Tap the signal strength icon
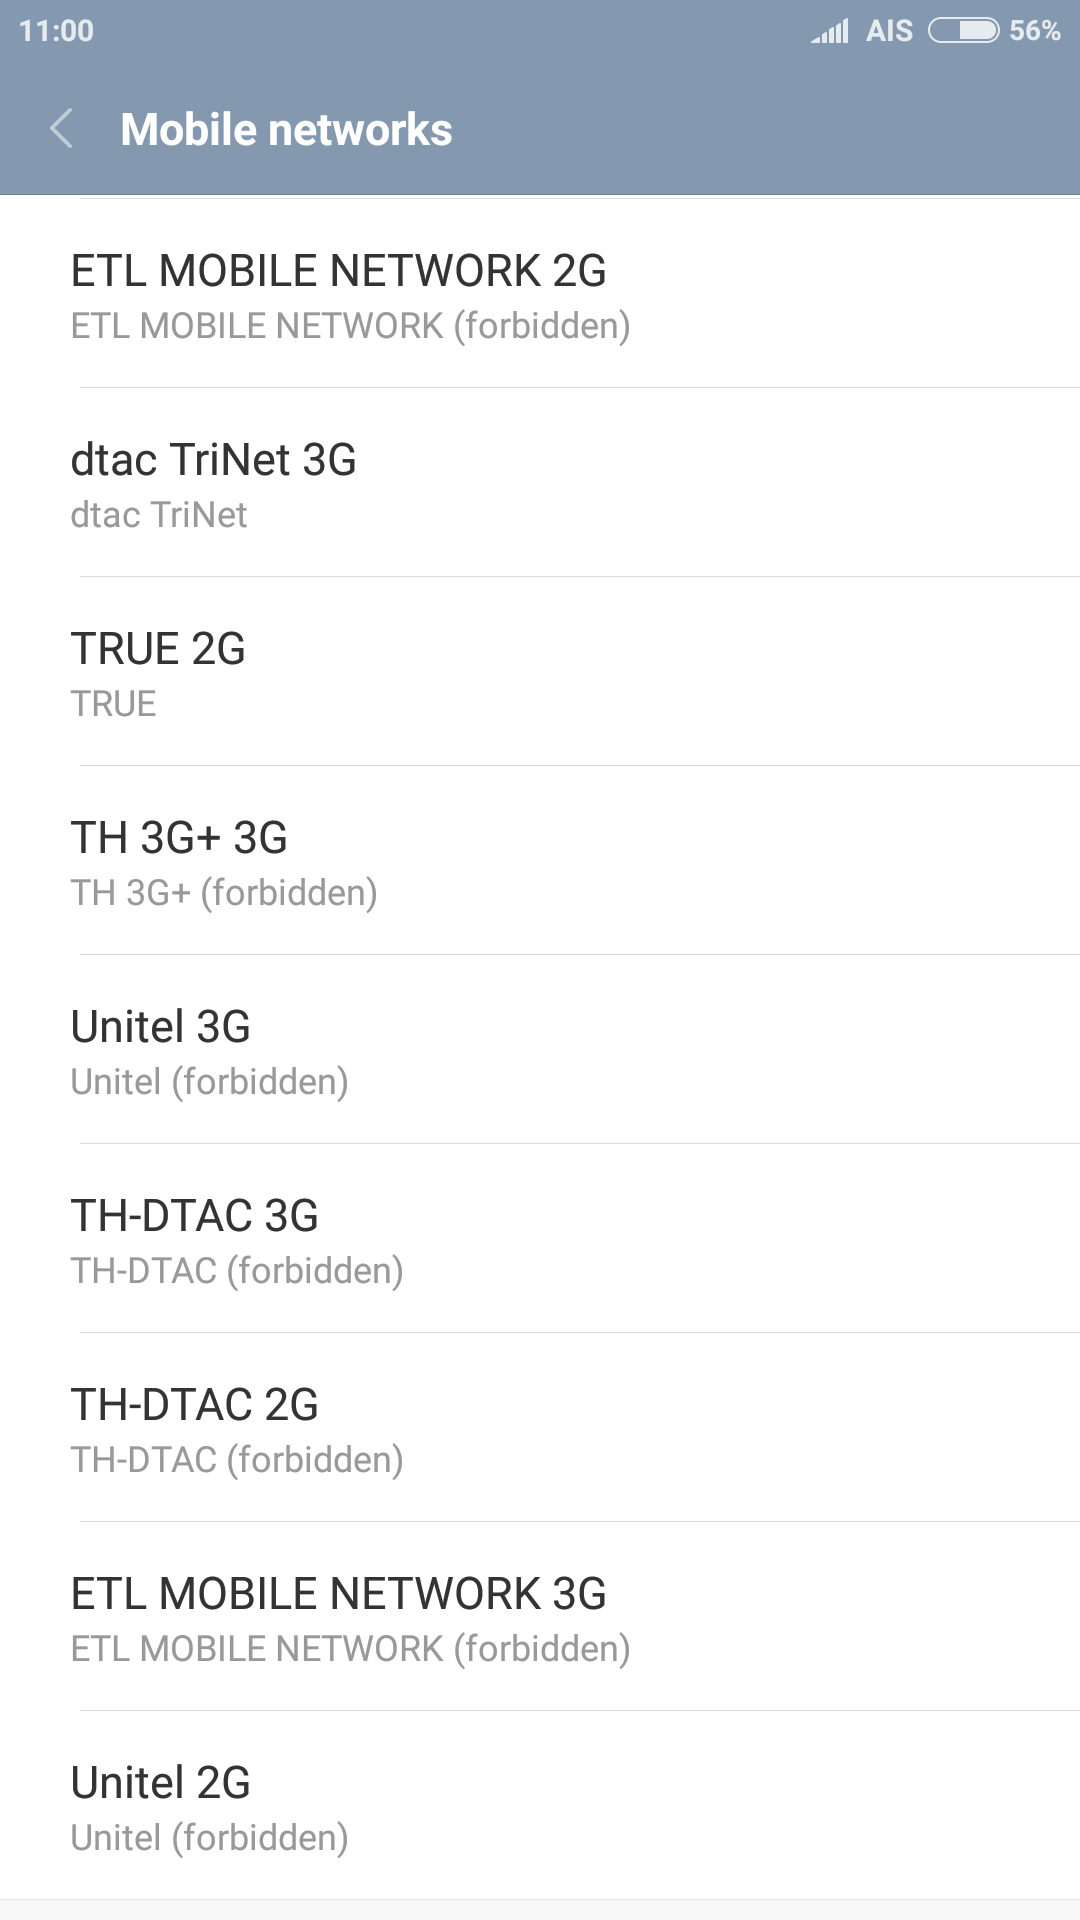Image resolution: width=1080 pixels, height=1920 pixels. [x=830, y=31]
